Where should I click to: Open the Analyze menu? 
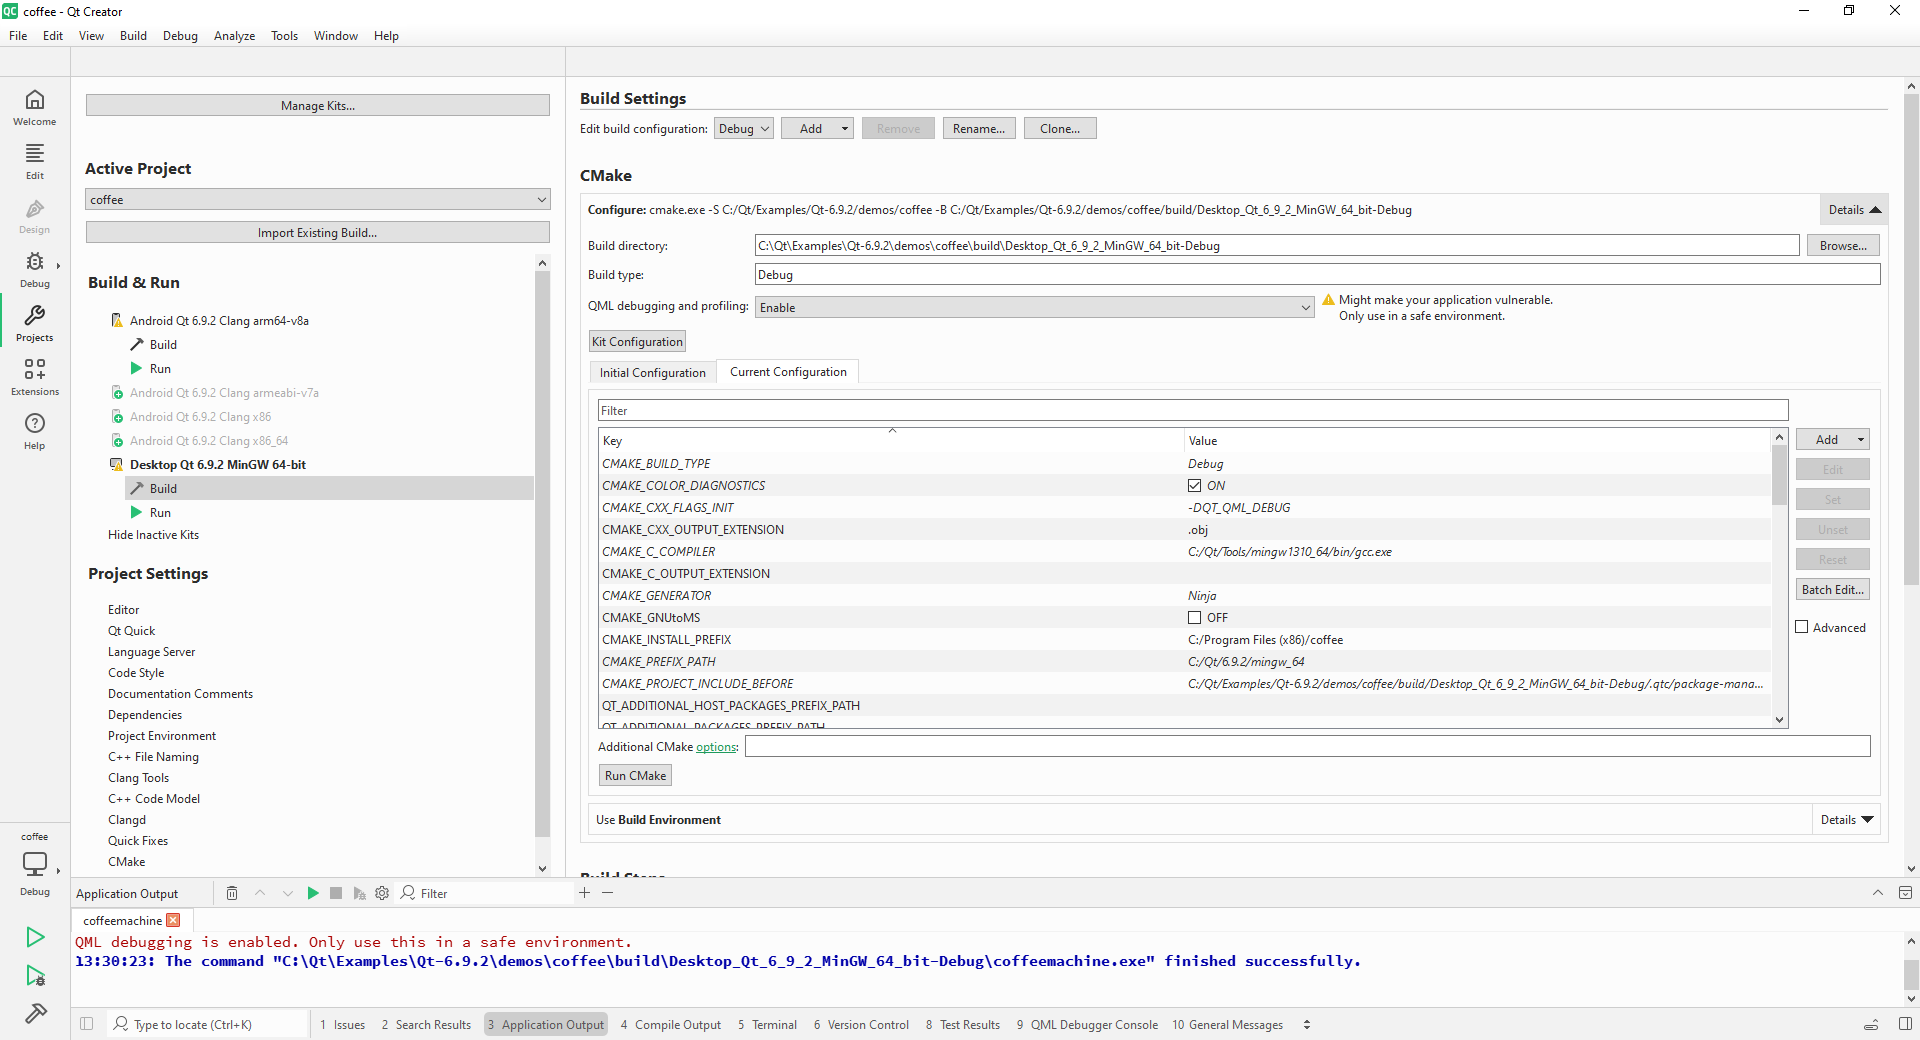234,36
